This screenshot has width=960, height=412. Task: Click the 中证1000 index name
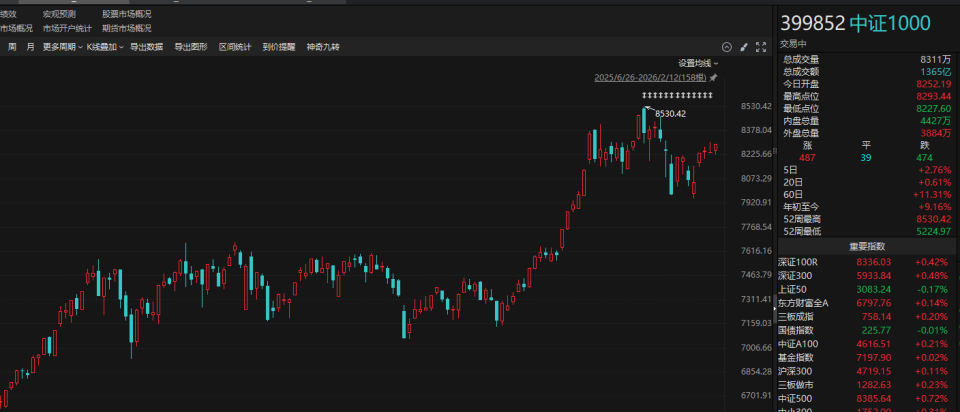coord(890,24)
